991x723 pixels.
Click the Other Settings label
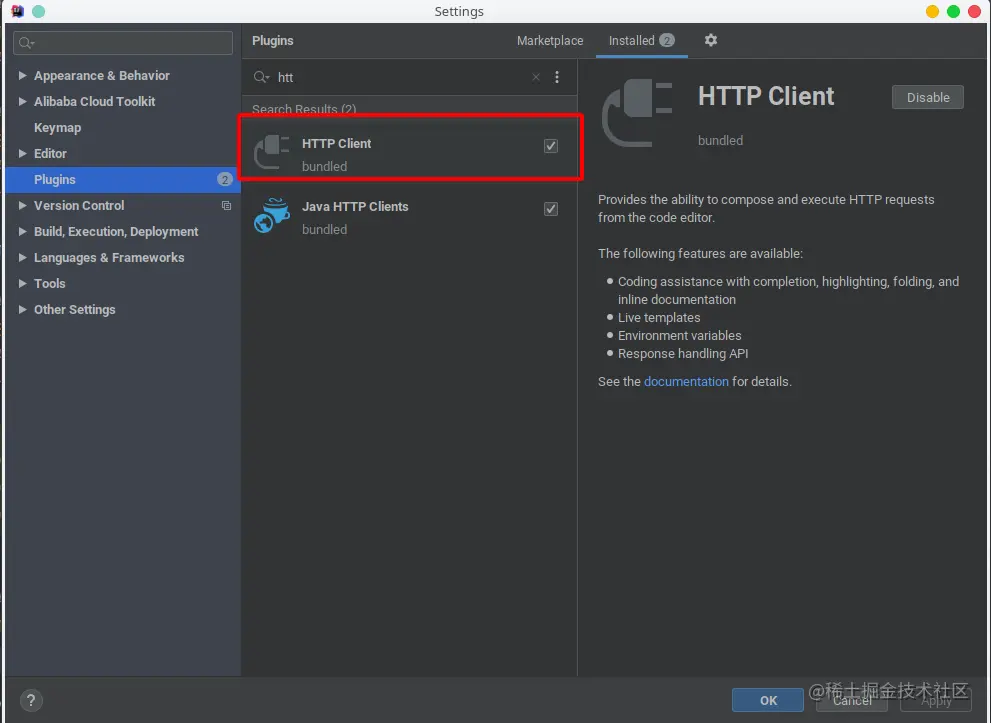[x=75, y=309]
